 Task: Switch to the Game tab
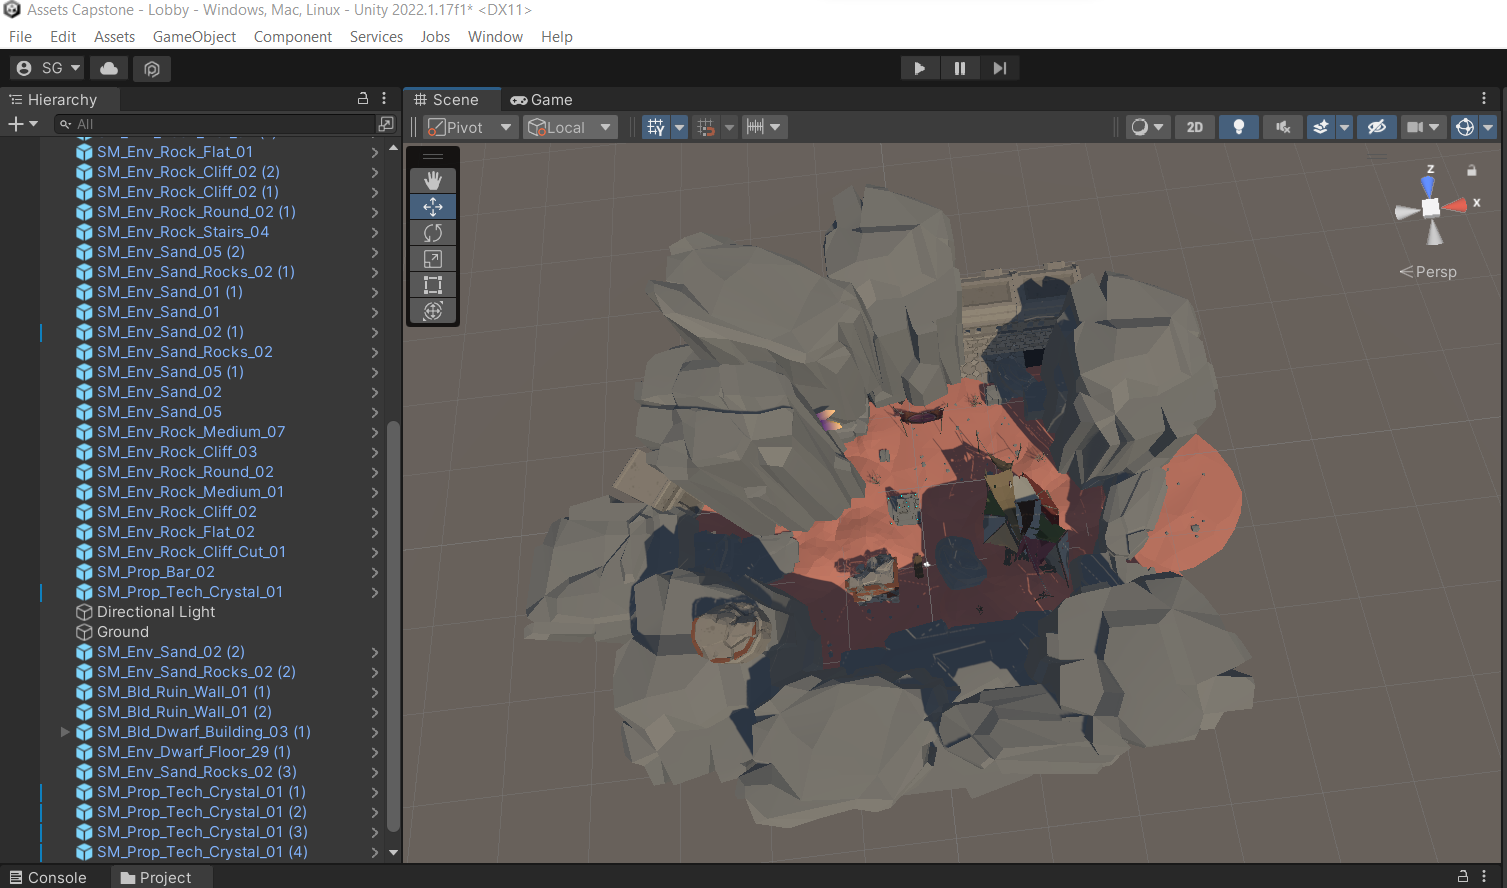tap(541, 99)
